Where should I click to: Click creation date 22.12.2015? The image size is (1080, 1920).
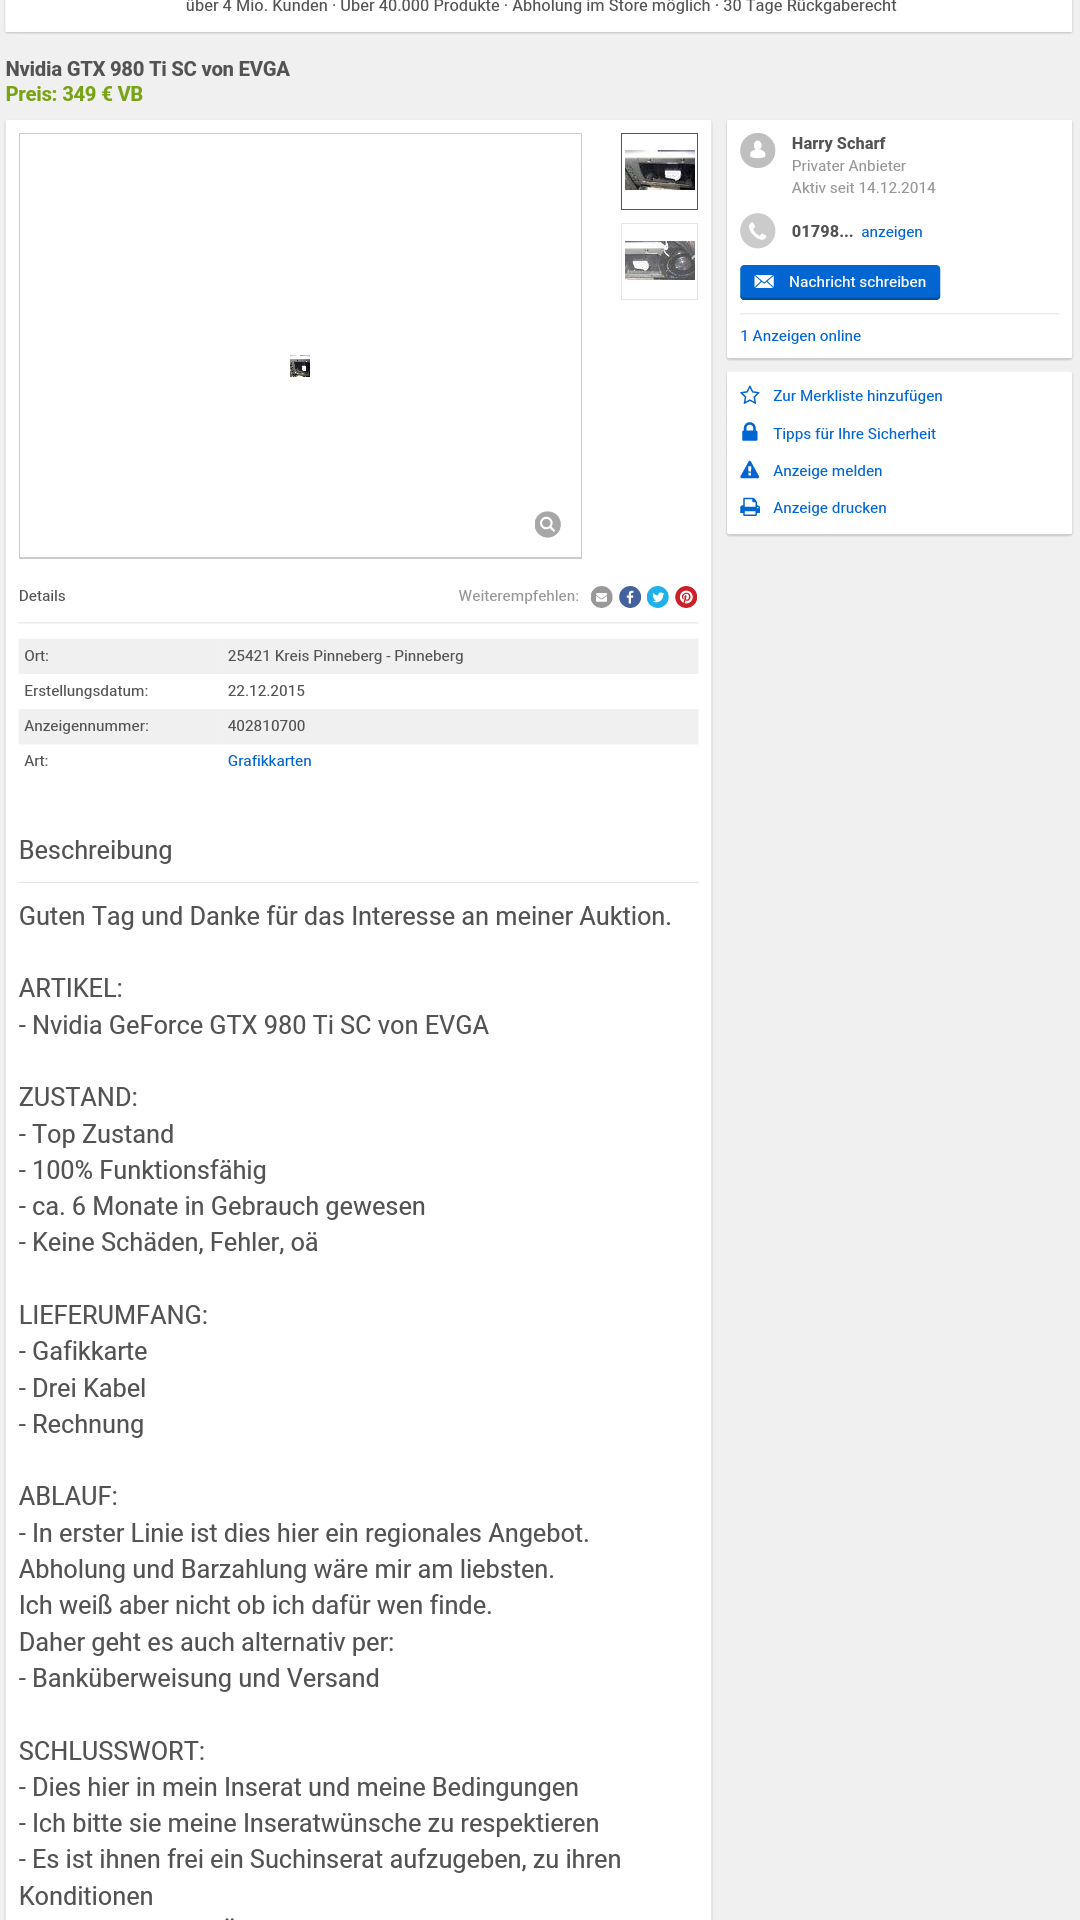click(266, 691)
